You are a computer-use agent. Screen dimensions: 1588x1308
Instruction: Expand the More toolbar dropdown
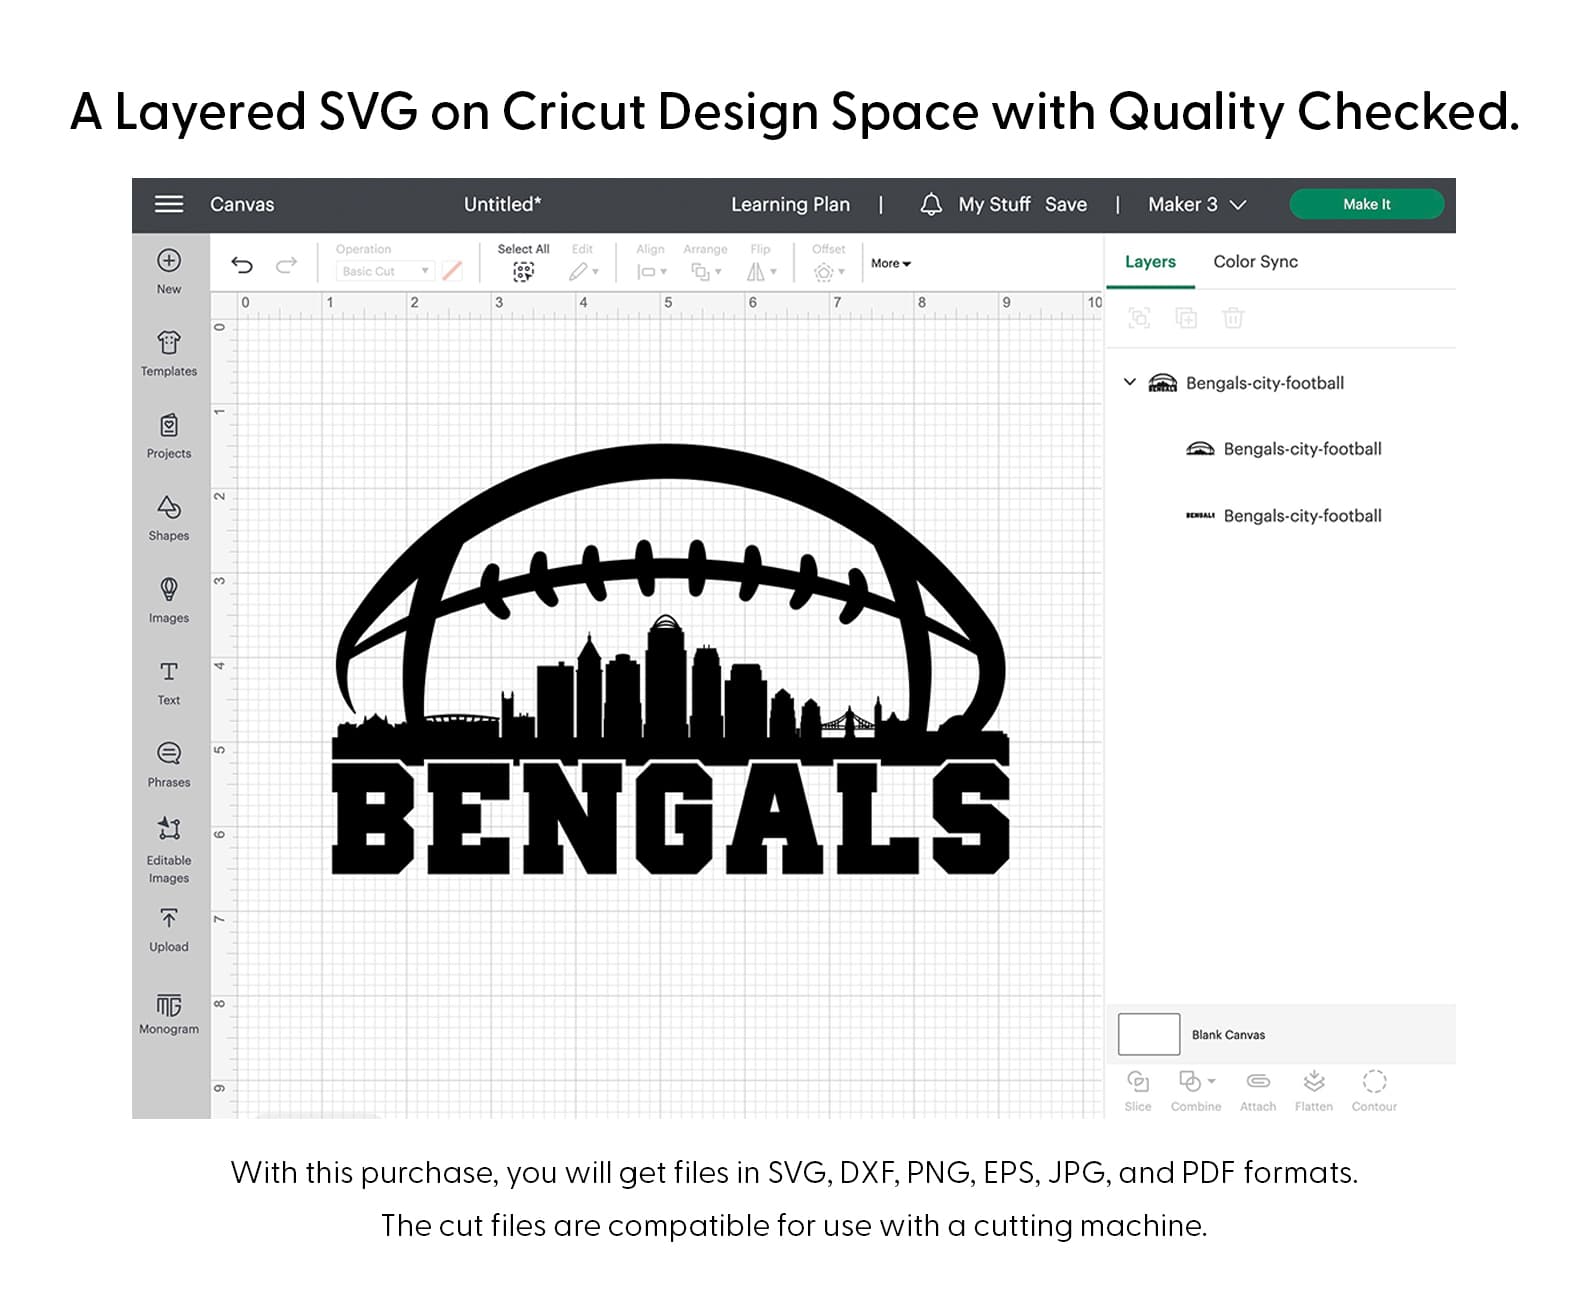click(890, 264)
